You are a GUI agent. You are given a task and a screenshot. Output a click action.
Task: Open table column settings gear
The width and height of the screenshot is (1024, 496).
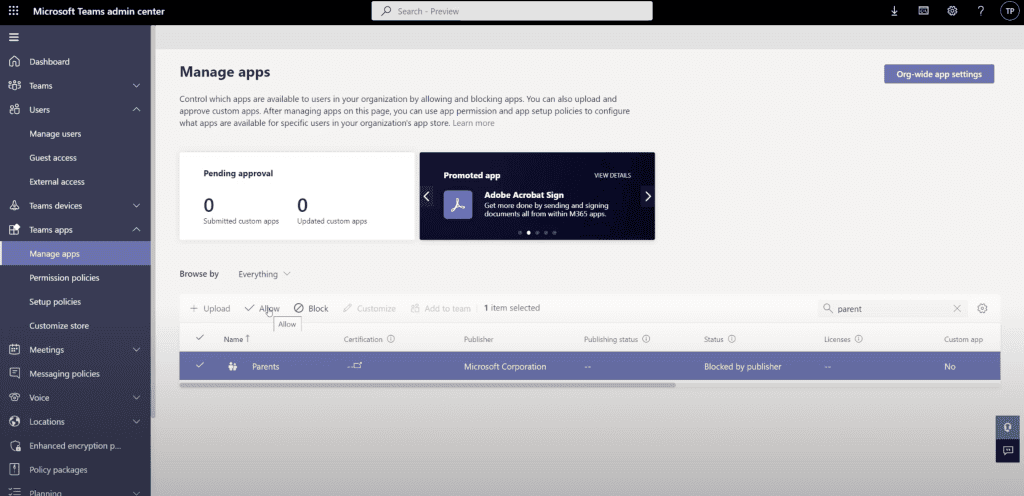(x=982, y=309)
